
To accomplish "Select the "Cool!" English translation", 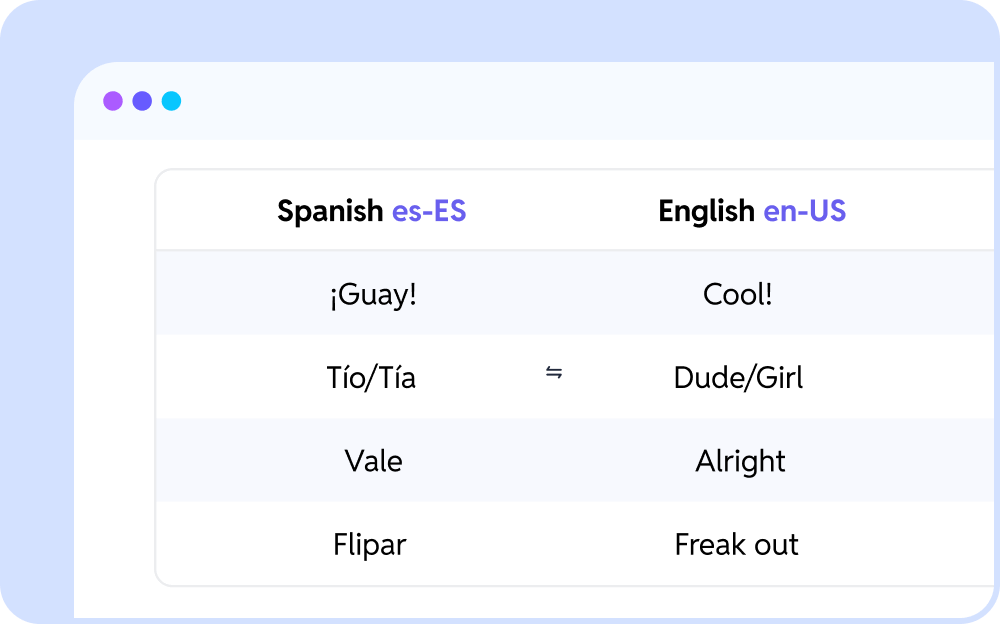I will (x=738, y=295).
